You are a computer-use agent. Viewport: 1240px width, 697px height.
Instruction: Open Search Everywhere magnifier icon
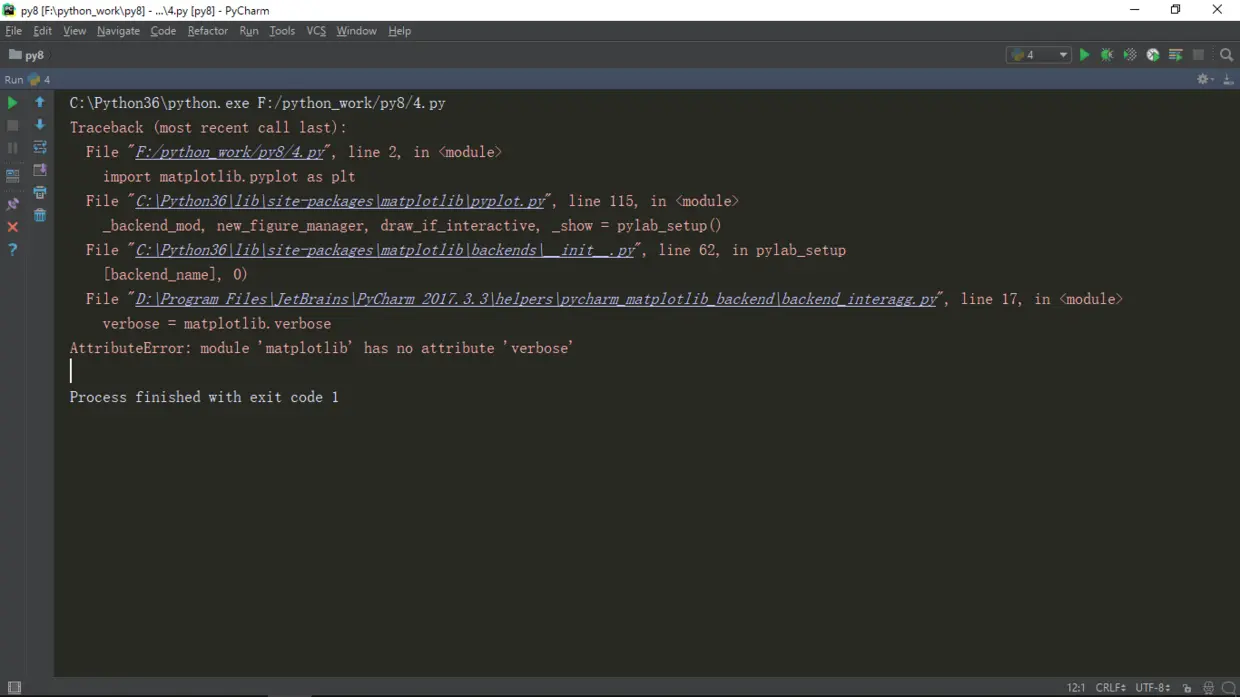(x=1226, y=55)
